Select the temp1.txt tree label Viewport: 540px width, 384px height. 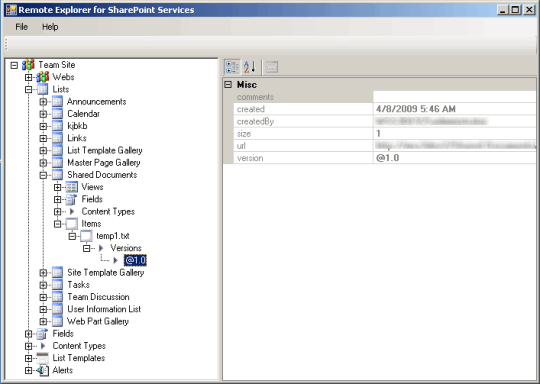pyautogui.click(x=113, y=236)
